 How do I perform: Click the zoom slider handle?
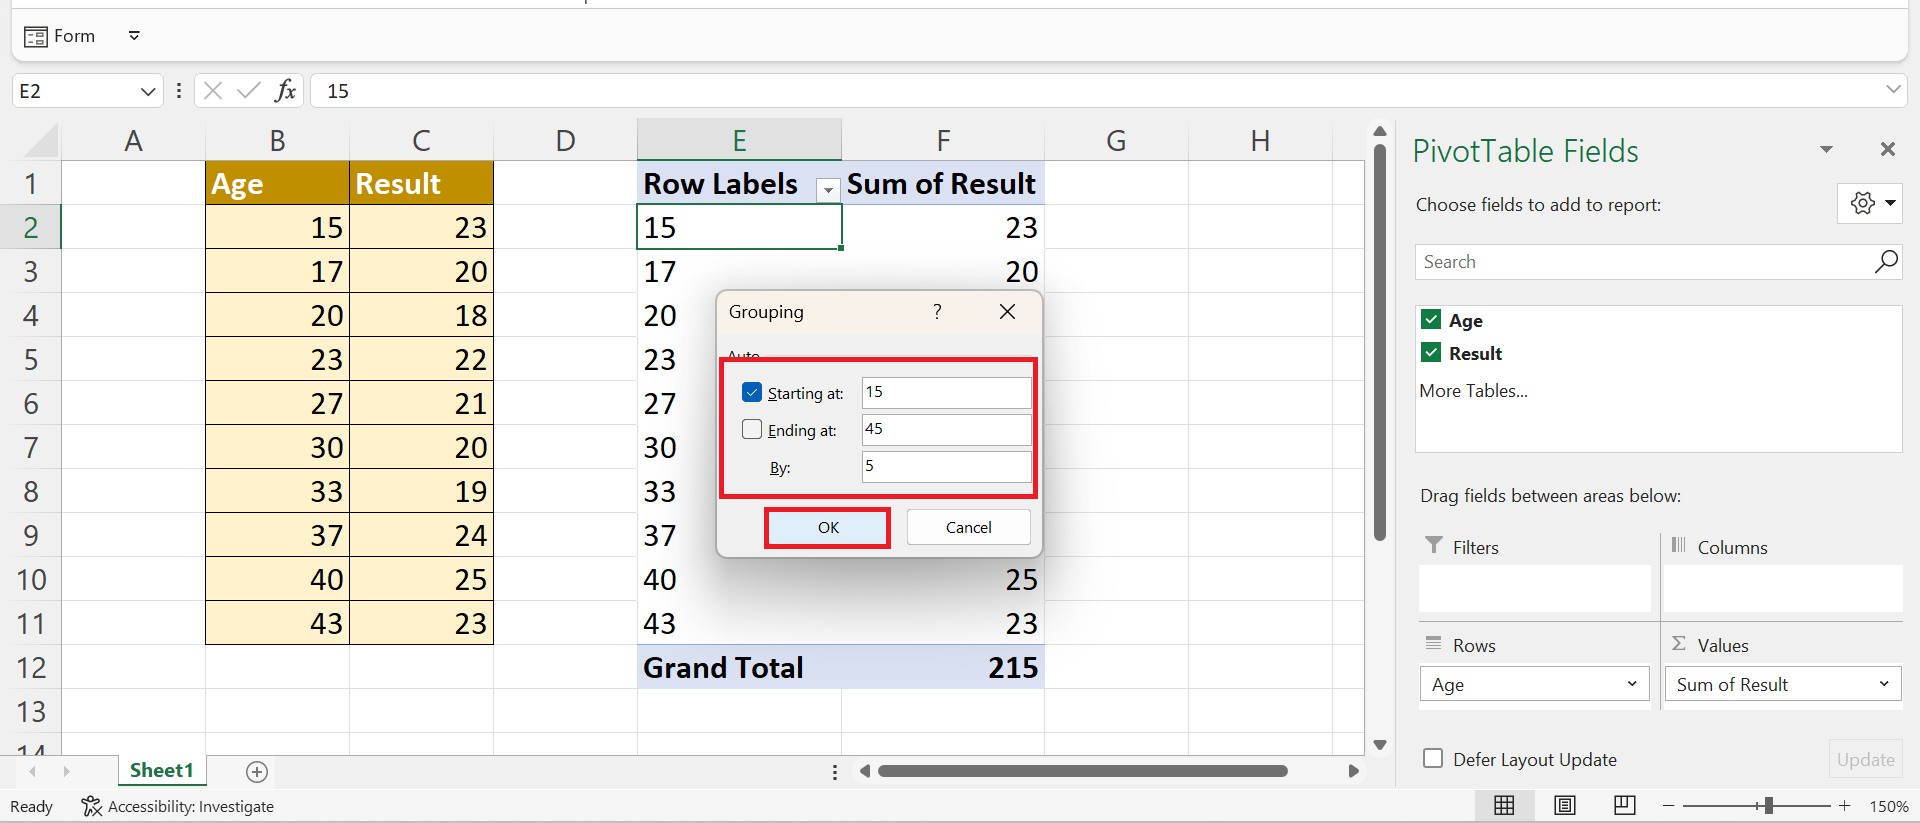coord(1768,805)
